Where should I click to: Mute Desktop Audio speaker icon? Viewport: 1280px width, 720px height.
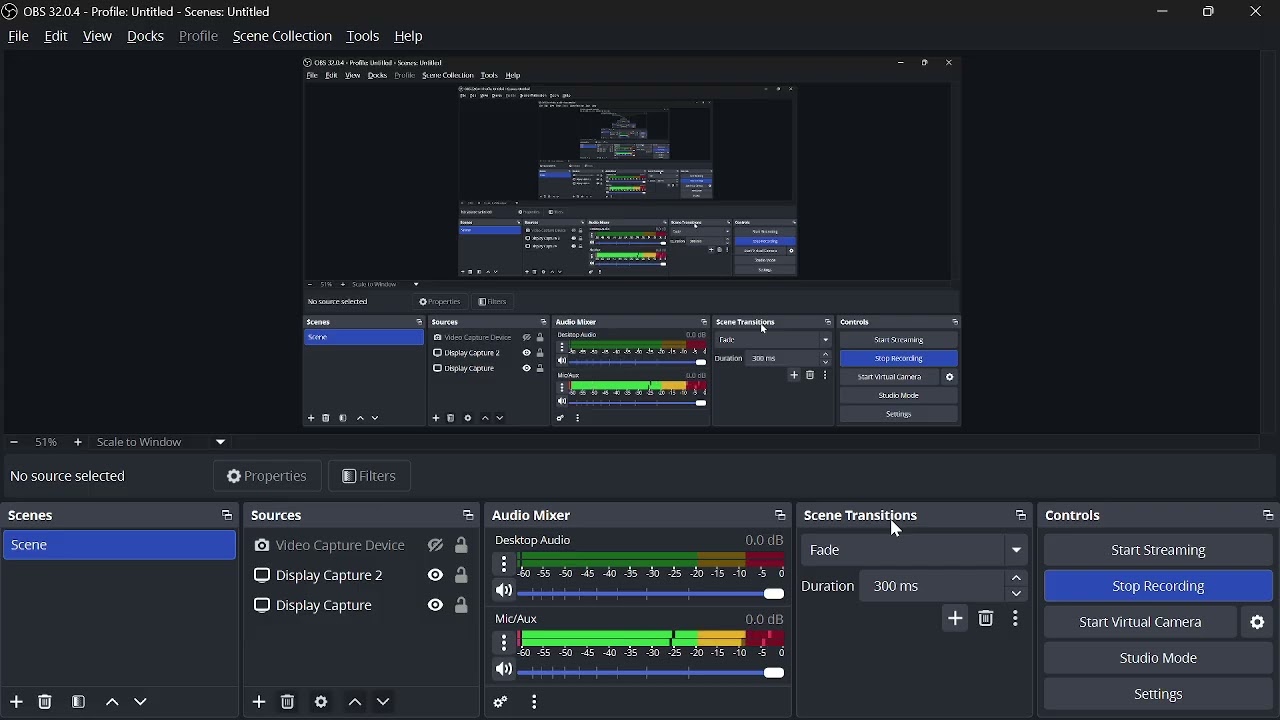(x=505, y=592)
